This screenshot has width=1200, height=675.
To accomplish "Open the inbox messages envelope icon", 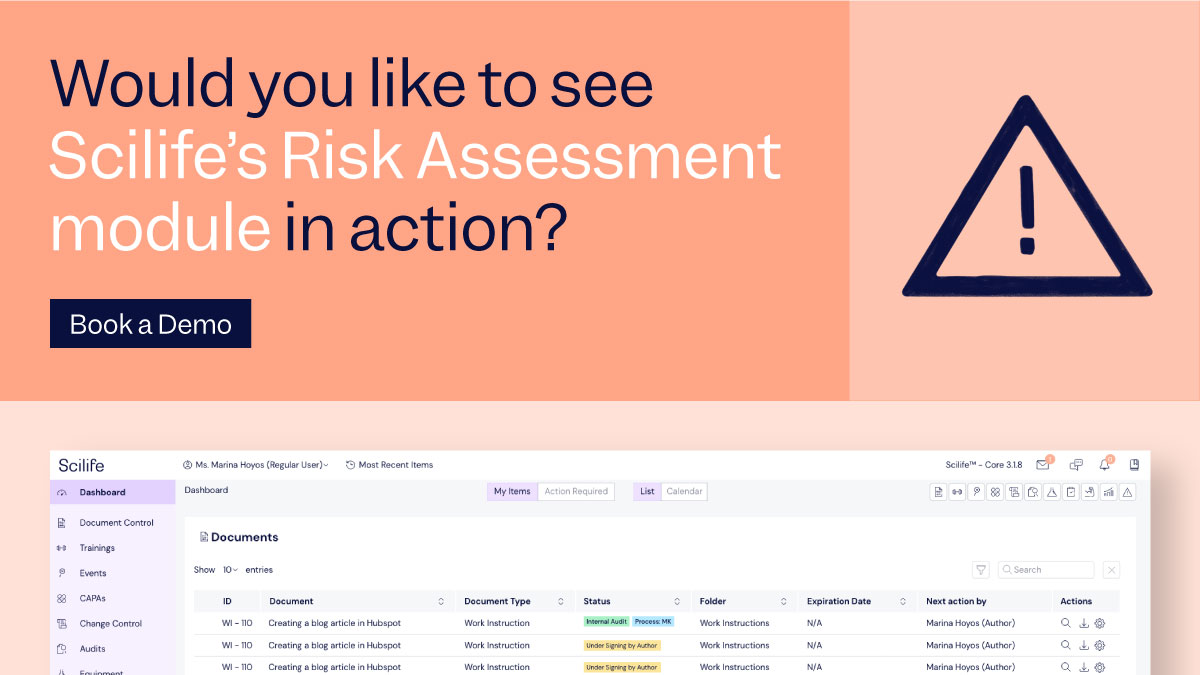I will coord(1043,464).
